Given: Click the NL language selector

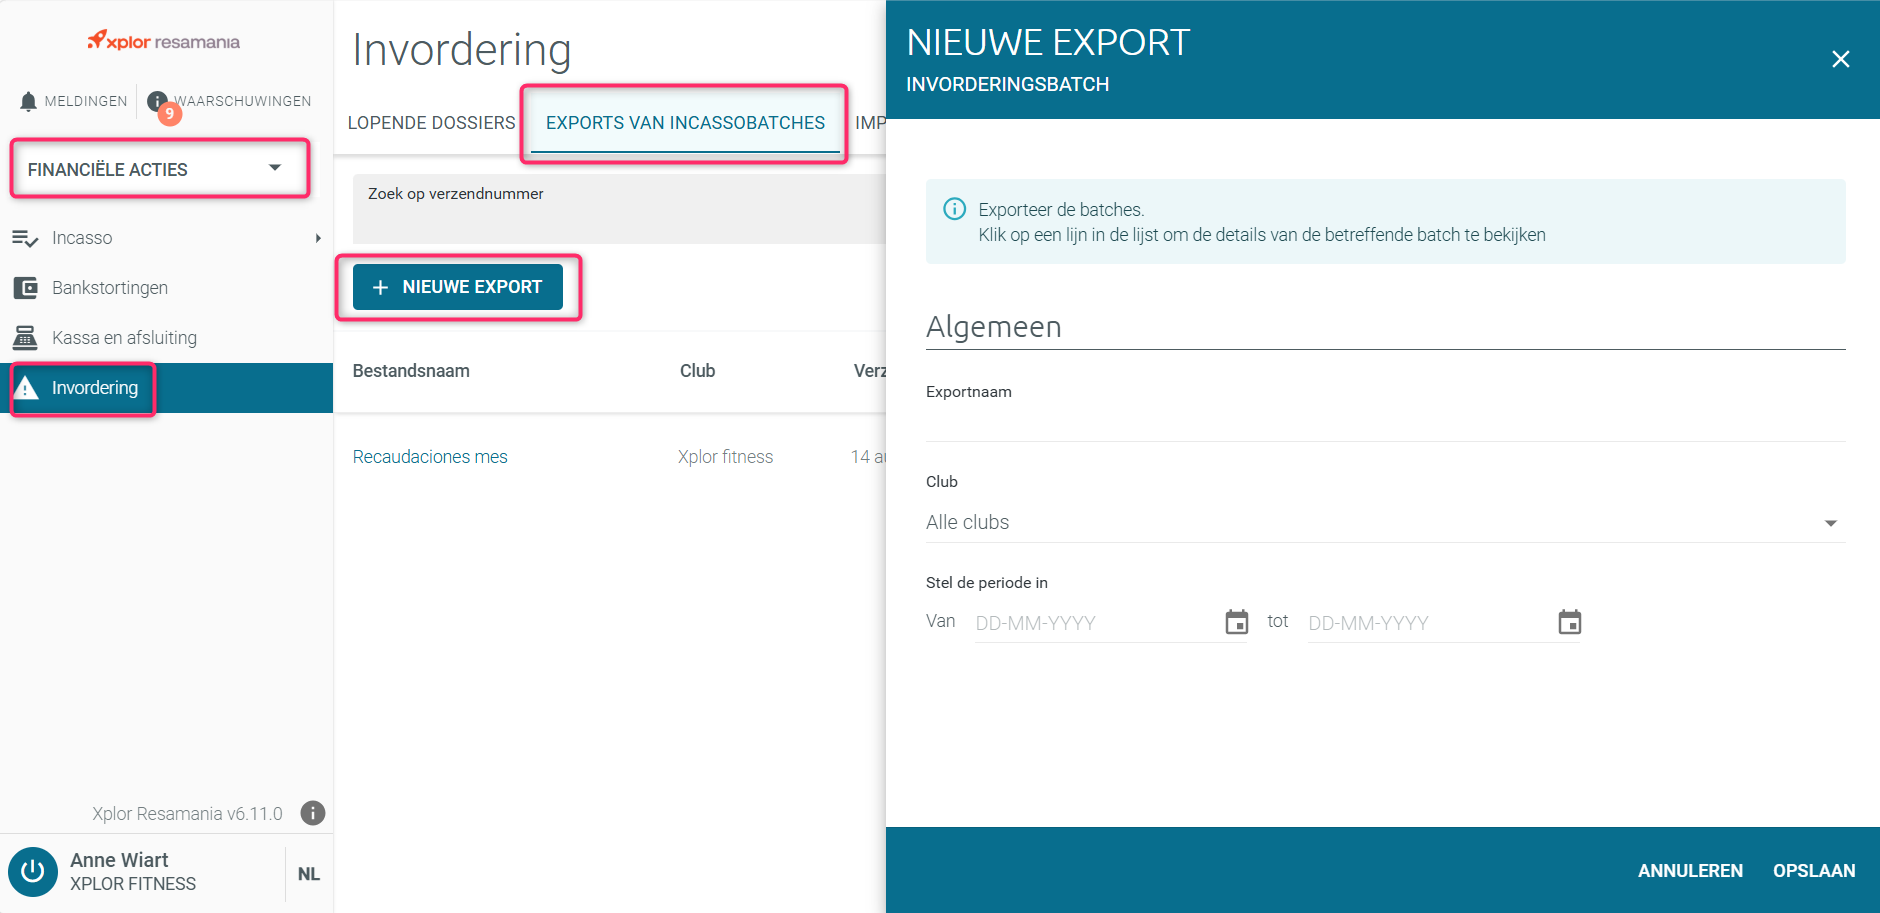Looking at the screenshot, I should point(309,874).
